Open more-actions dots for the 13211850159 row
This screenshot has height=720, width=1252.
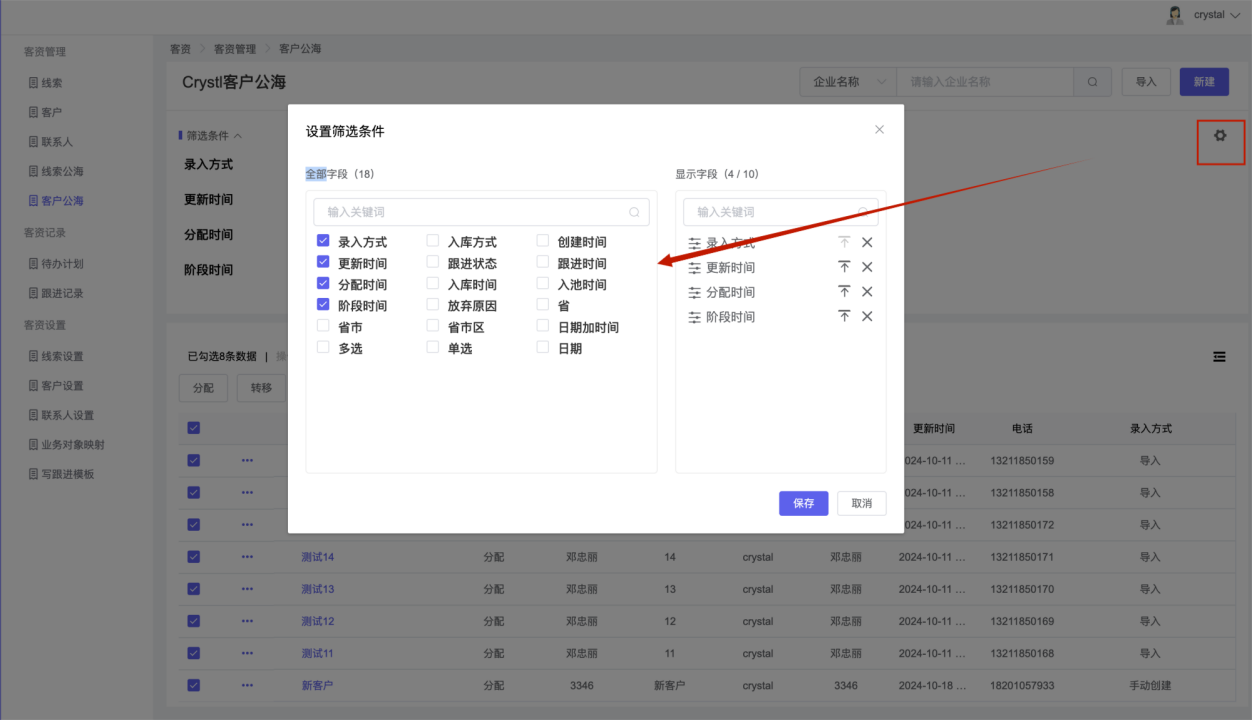click(x=247, y=460)
